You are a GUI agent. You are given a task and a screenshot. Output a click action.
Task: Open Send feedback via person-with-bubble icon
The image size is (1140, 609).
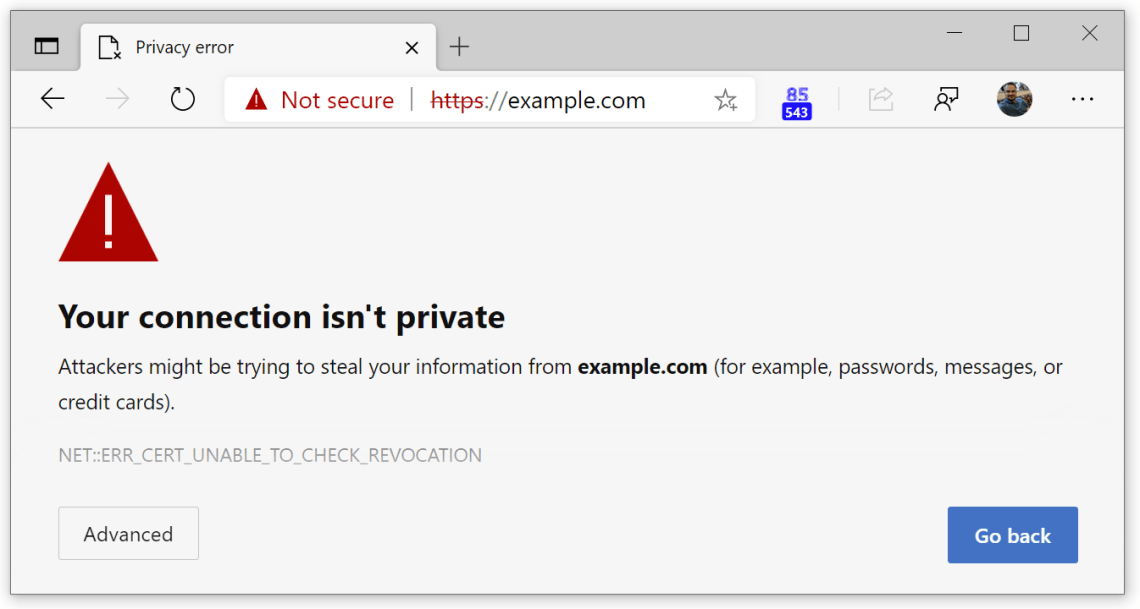[x=946, y=98]
